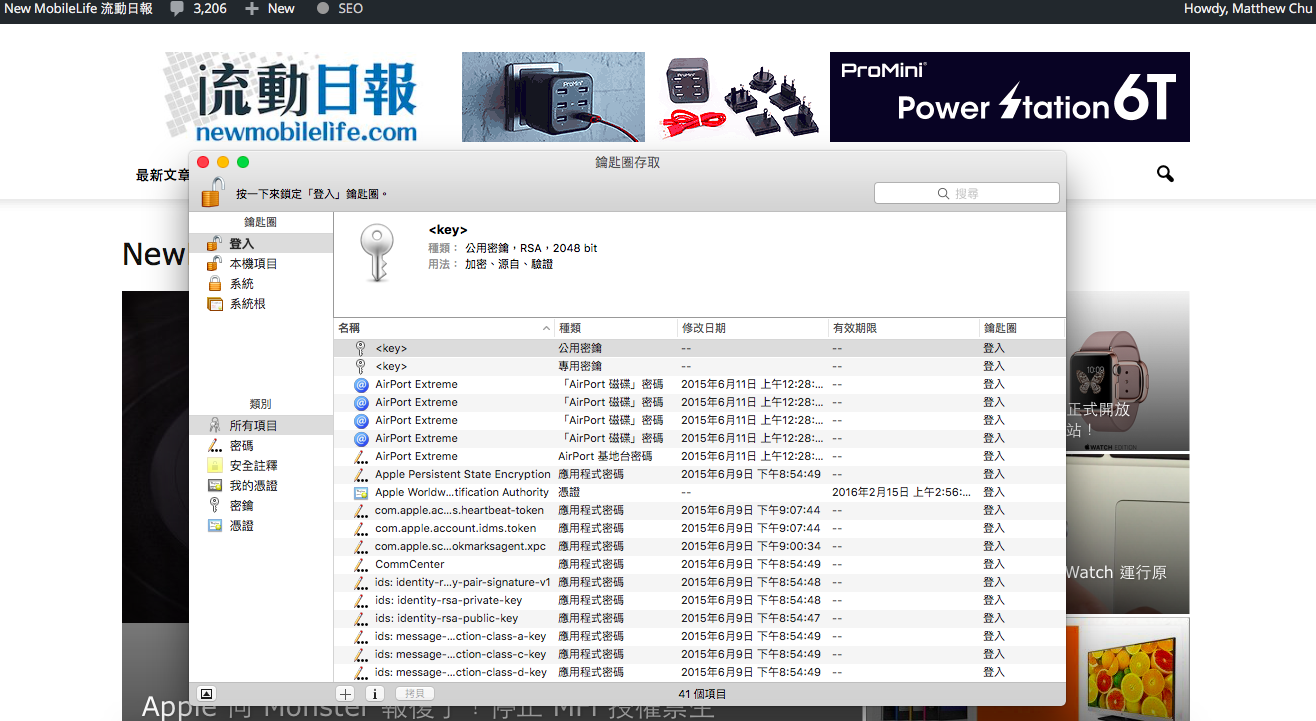Click the website search magnifier icon

[1165, 174]
